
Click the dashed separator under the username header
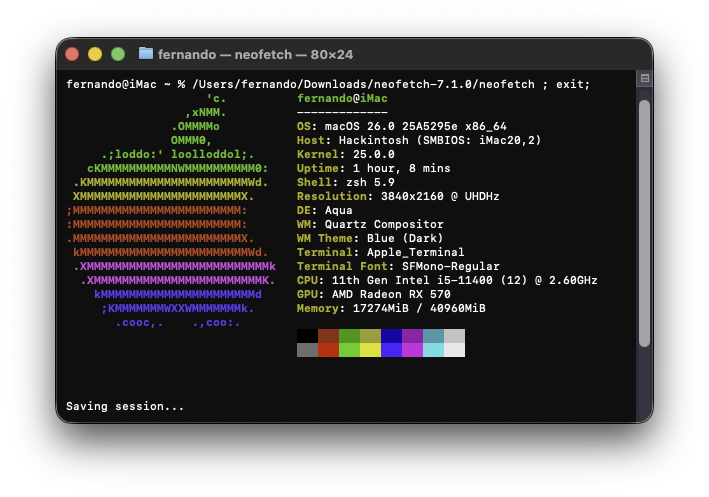tap(342, 112)
